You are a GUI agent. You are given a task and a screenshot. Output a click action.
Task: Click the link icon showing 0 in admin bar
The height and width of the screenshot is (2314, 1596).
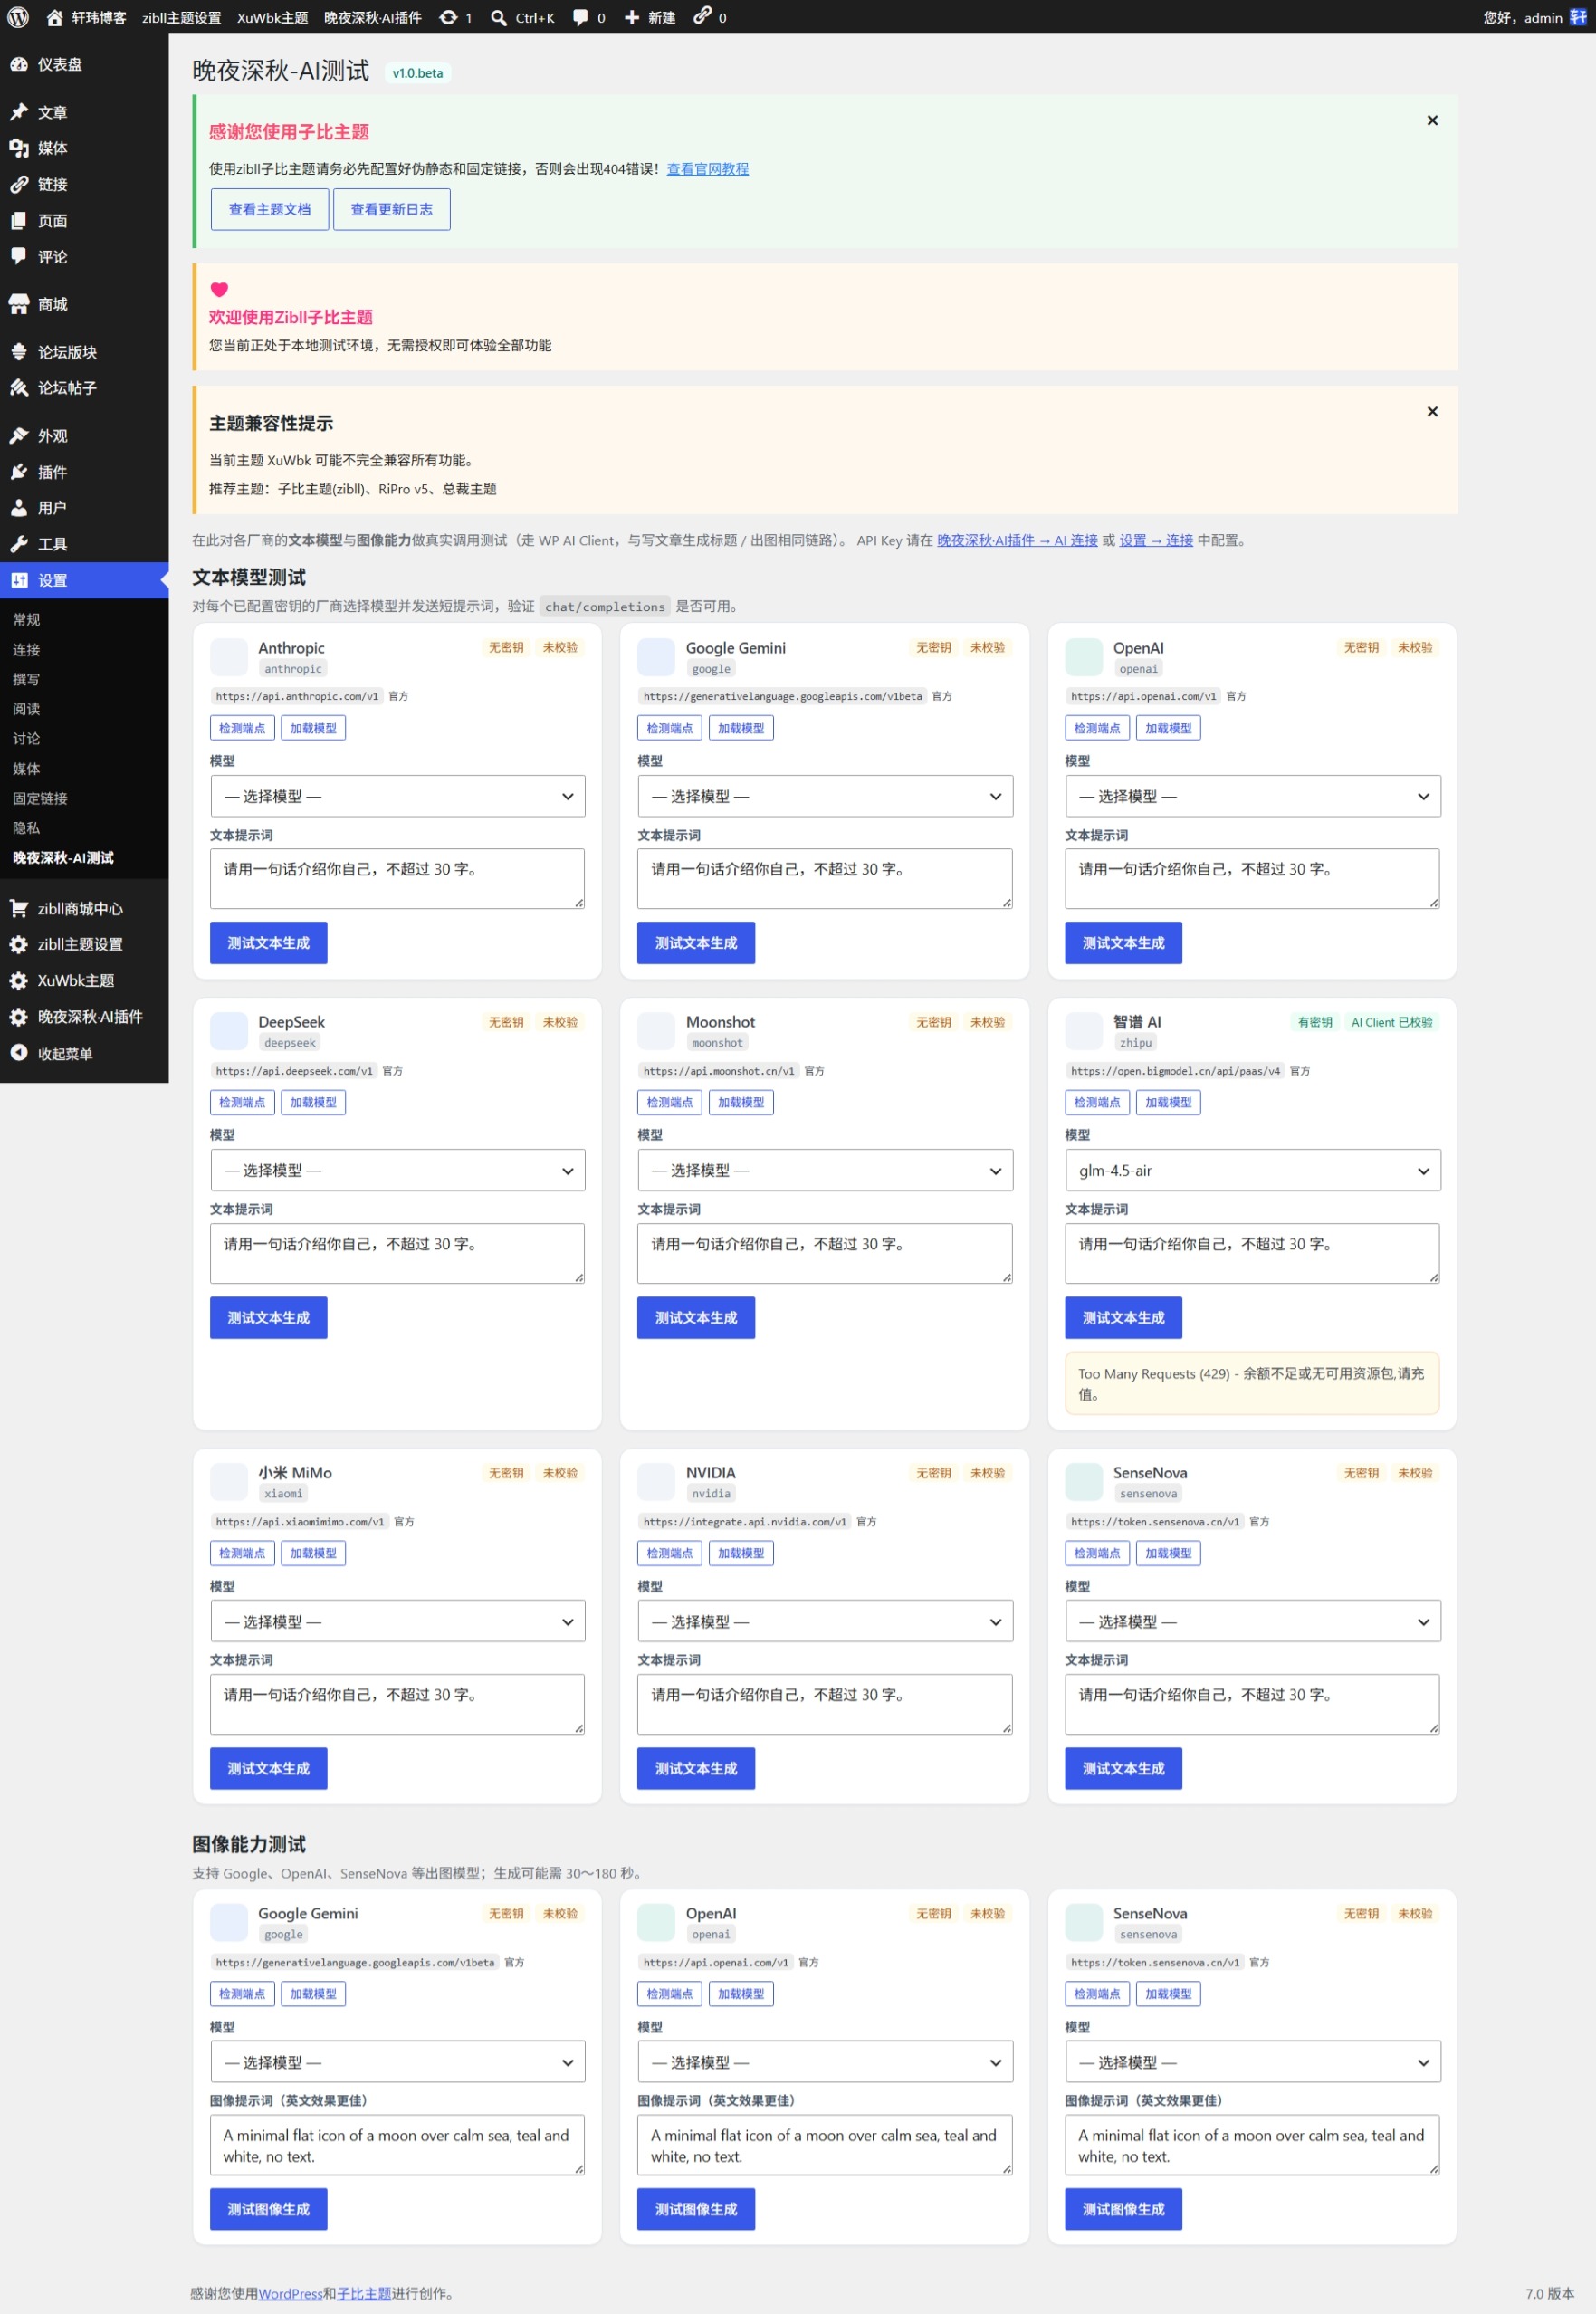703,15
